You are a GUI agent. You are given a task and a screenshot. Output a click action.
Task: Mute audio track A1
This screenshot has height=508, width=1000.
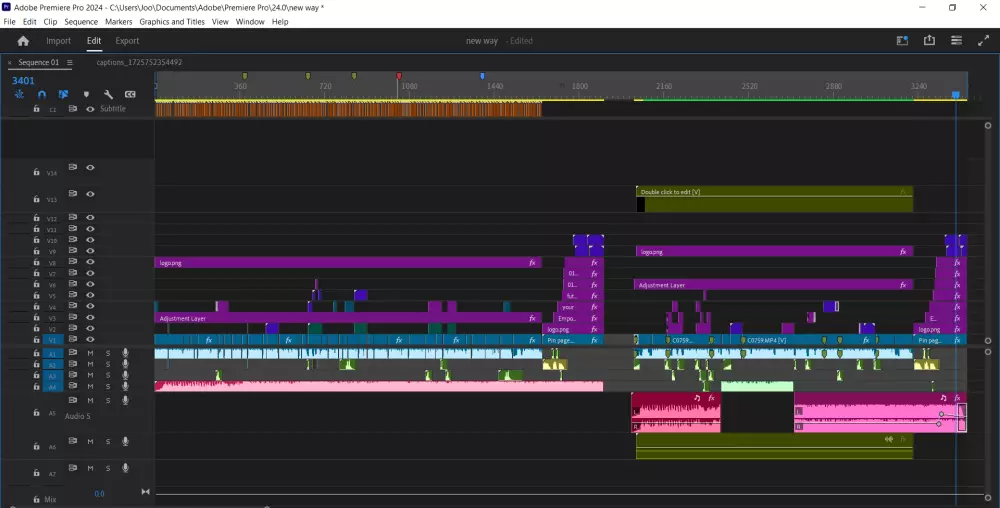[x=90, y=353]
